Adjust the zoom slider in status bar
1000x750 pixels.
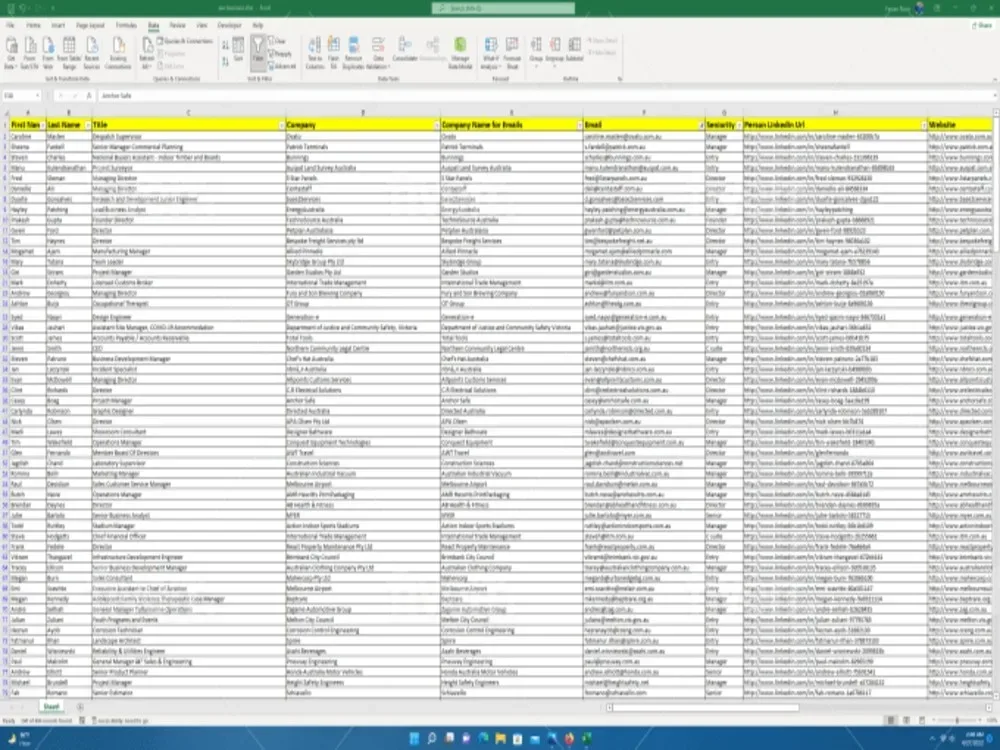click(x=957, y=720)
